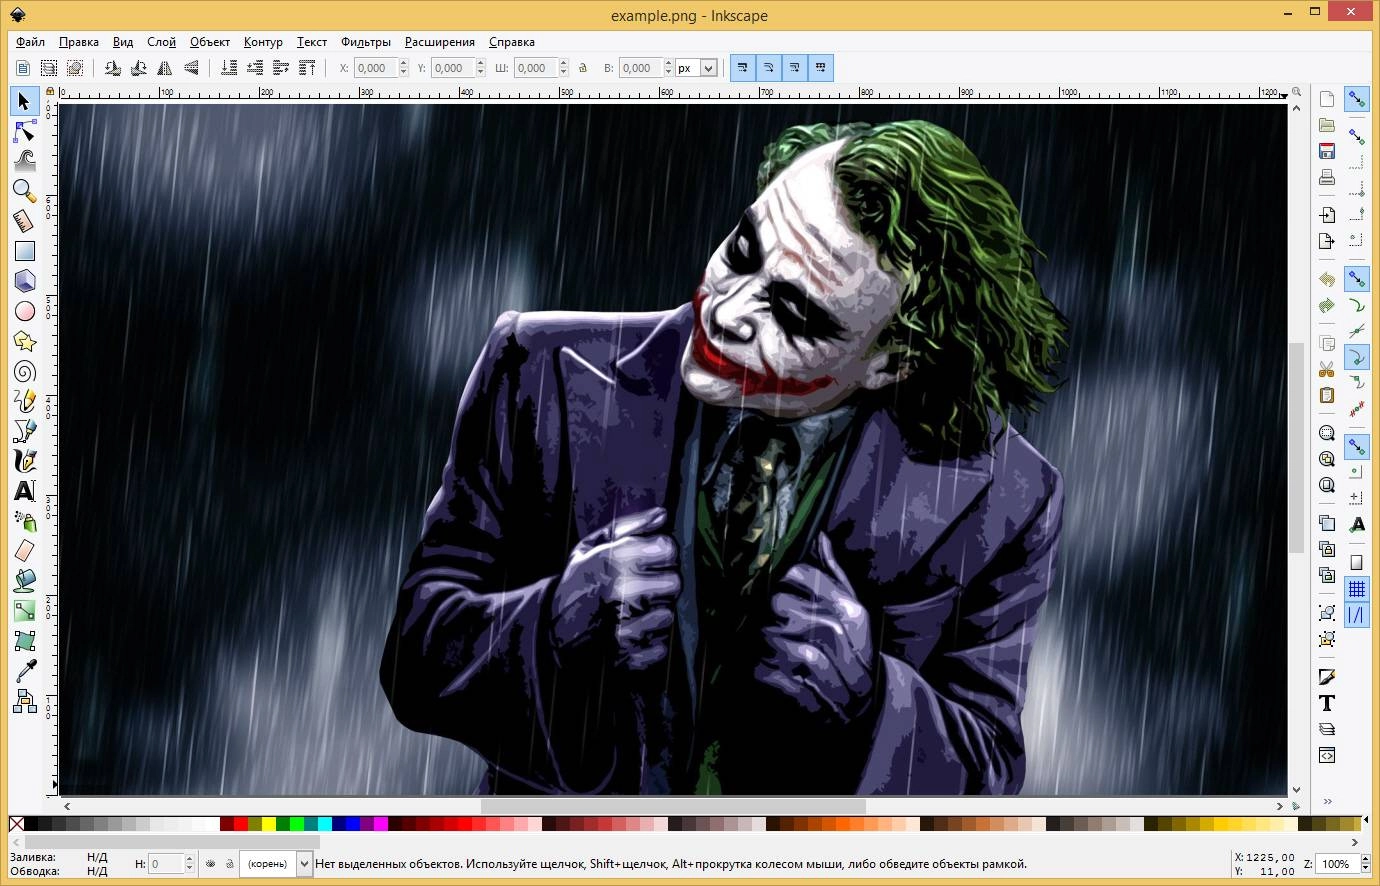Select the Connector diagram tool
Screen dimensions: 1380x886
(x=24, y=701)
